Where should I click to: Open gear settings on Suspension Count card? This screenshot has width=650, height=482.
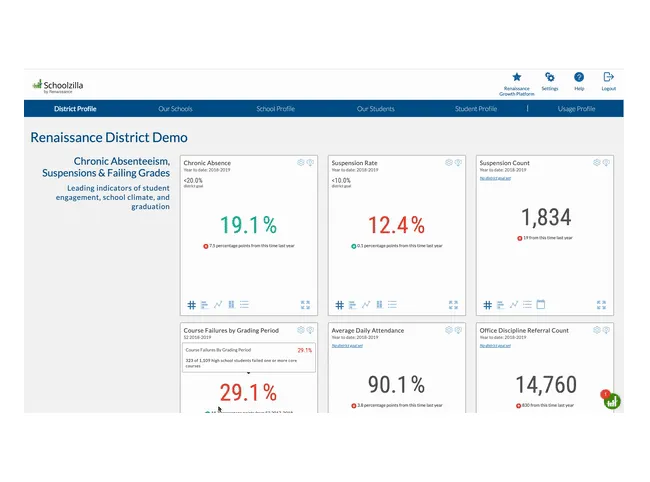(x=597, y=162)
